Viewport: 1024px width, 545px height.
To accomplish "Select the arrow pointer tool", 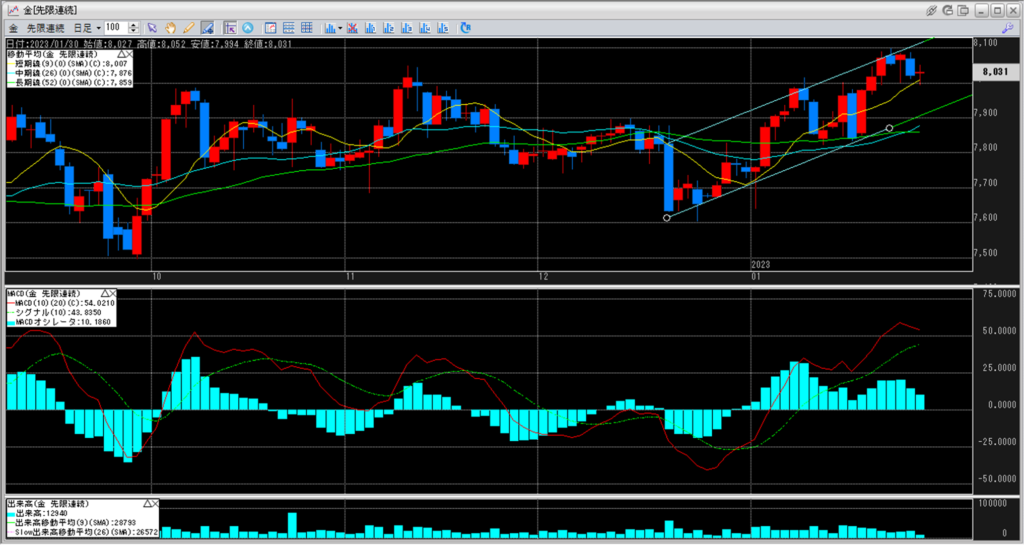I will point(152,27).
